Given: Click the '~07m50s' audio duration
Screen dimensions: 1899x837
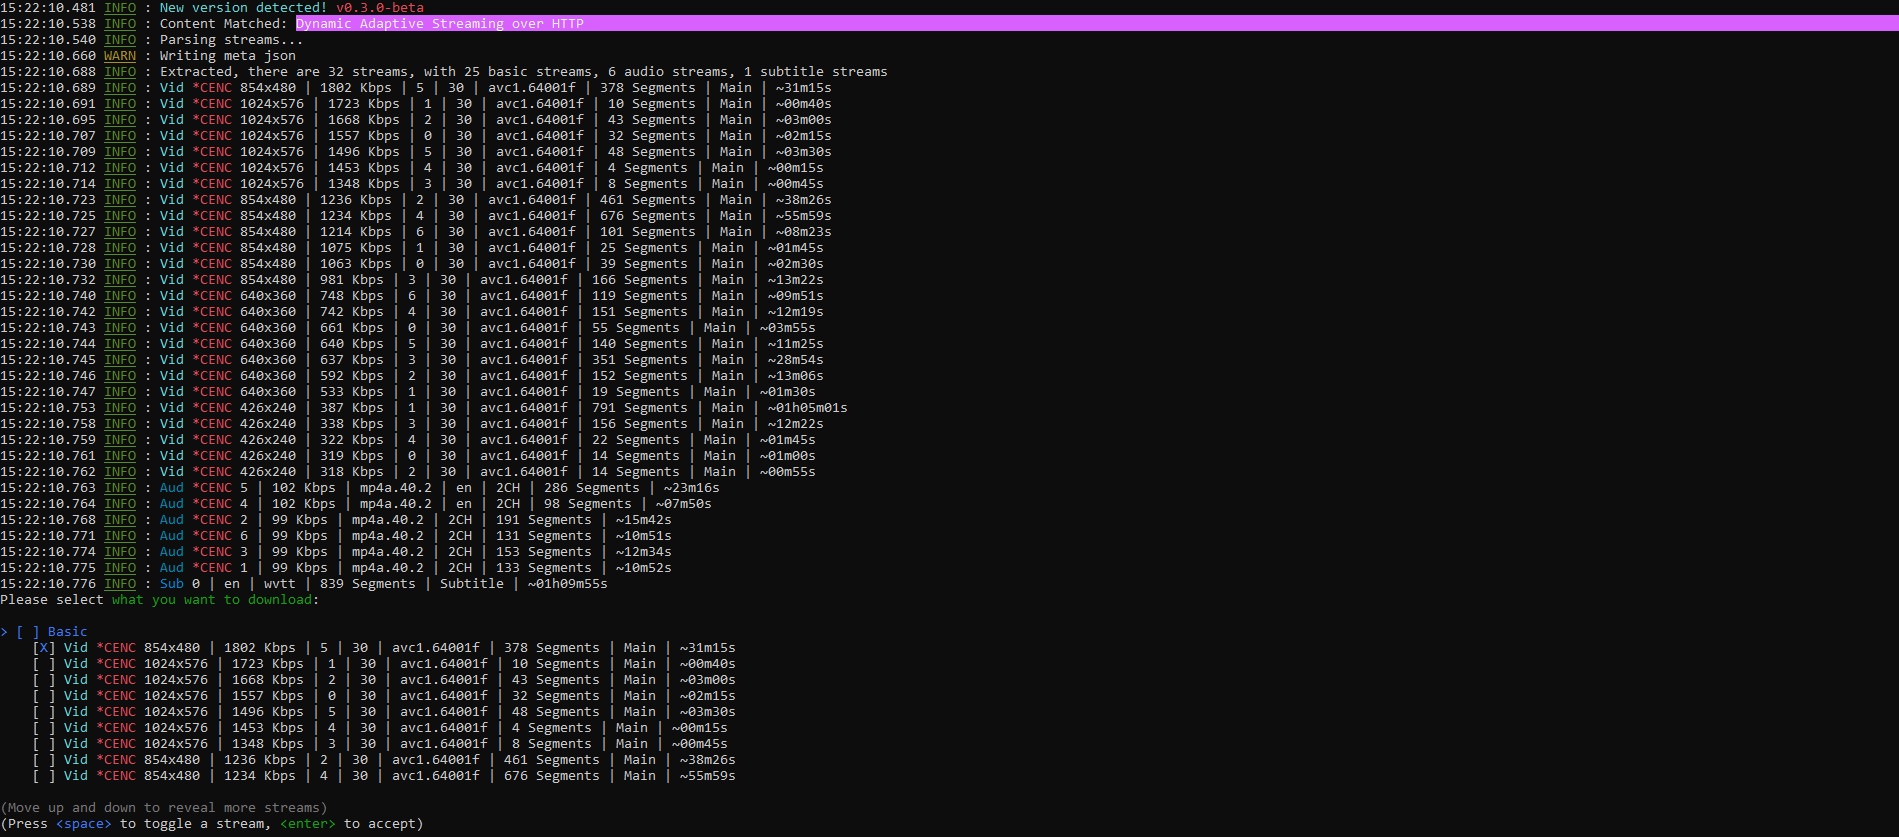Looking at the screenshot, I should 684,504.
